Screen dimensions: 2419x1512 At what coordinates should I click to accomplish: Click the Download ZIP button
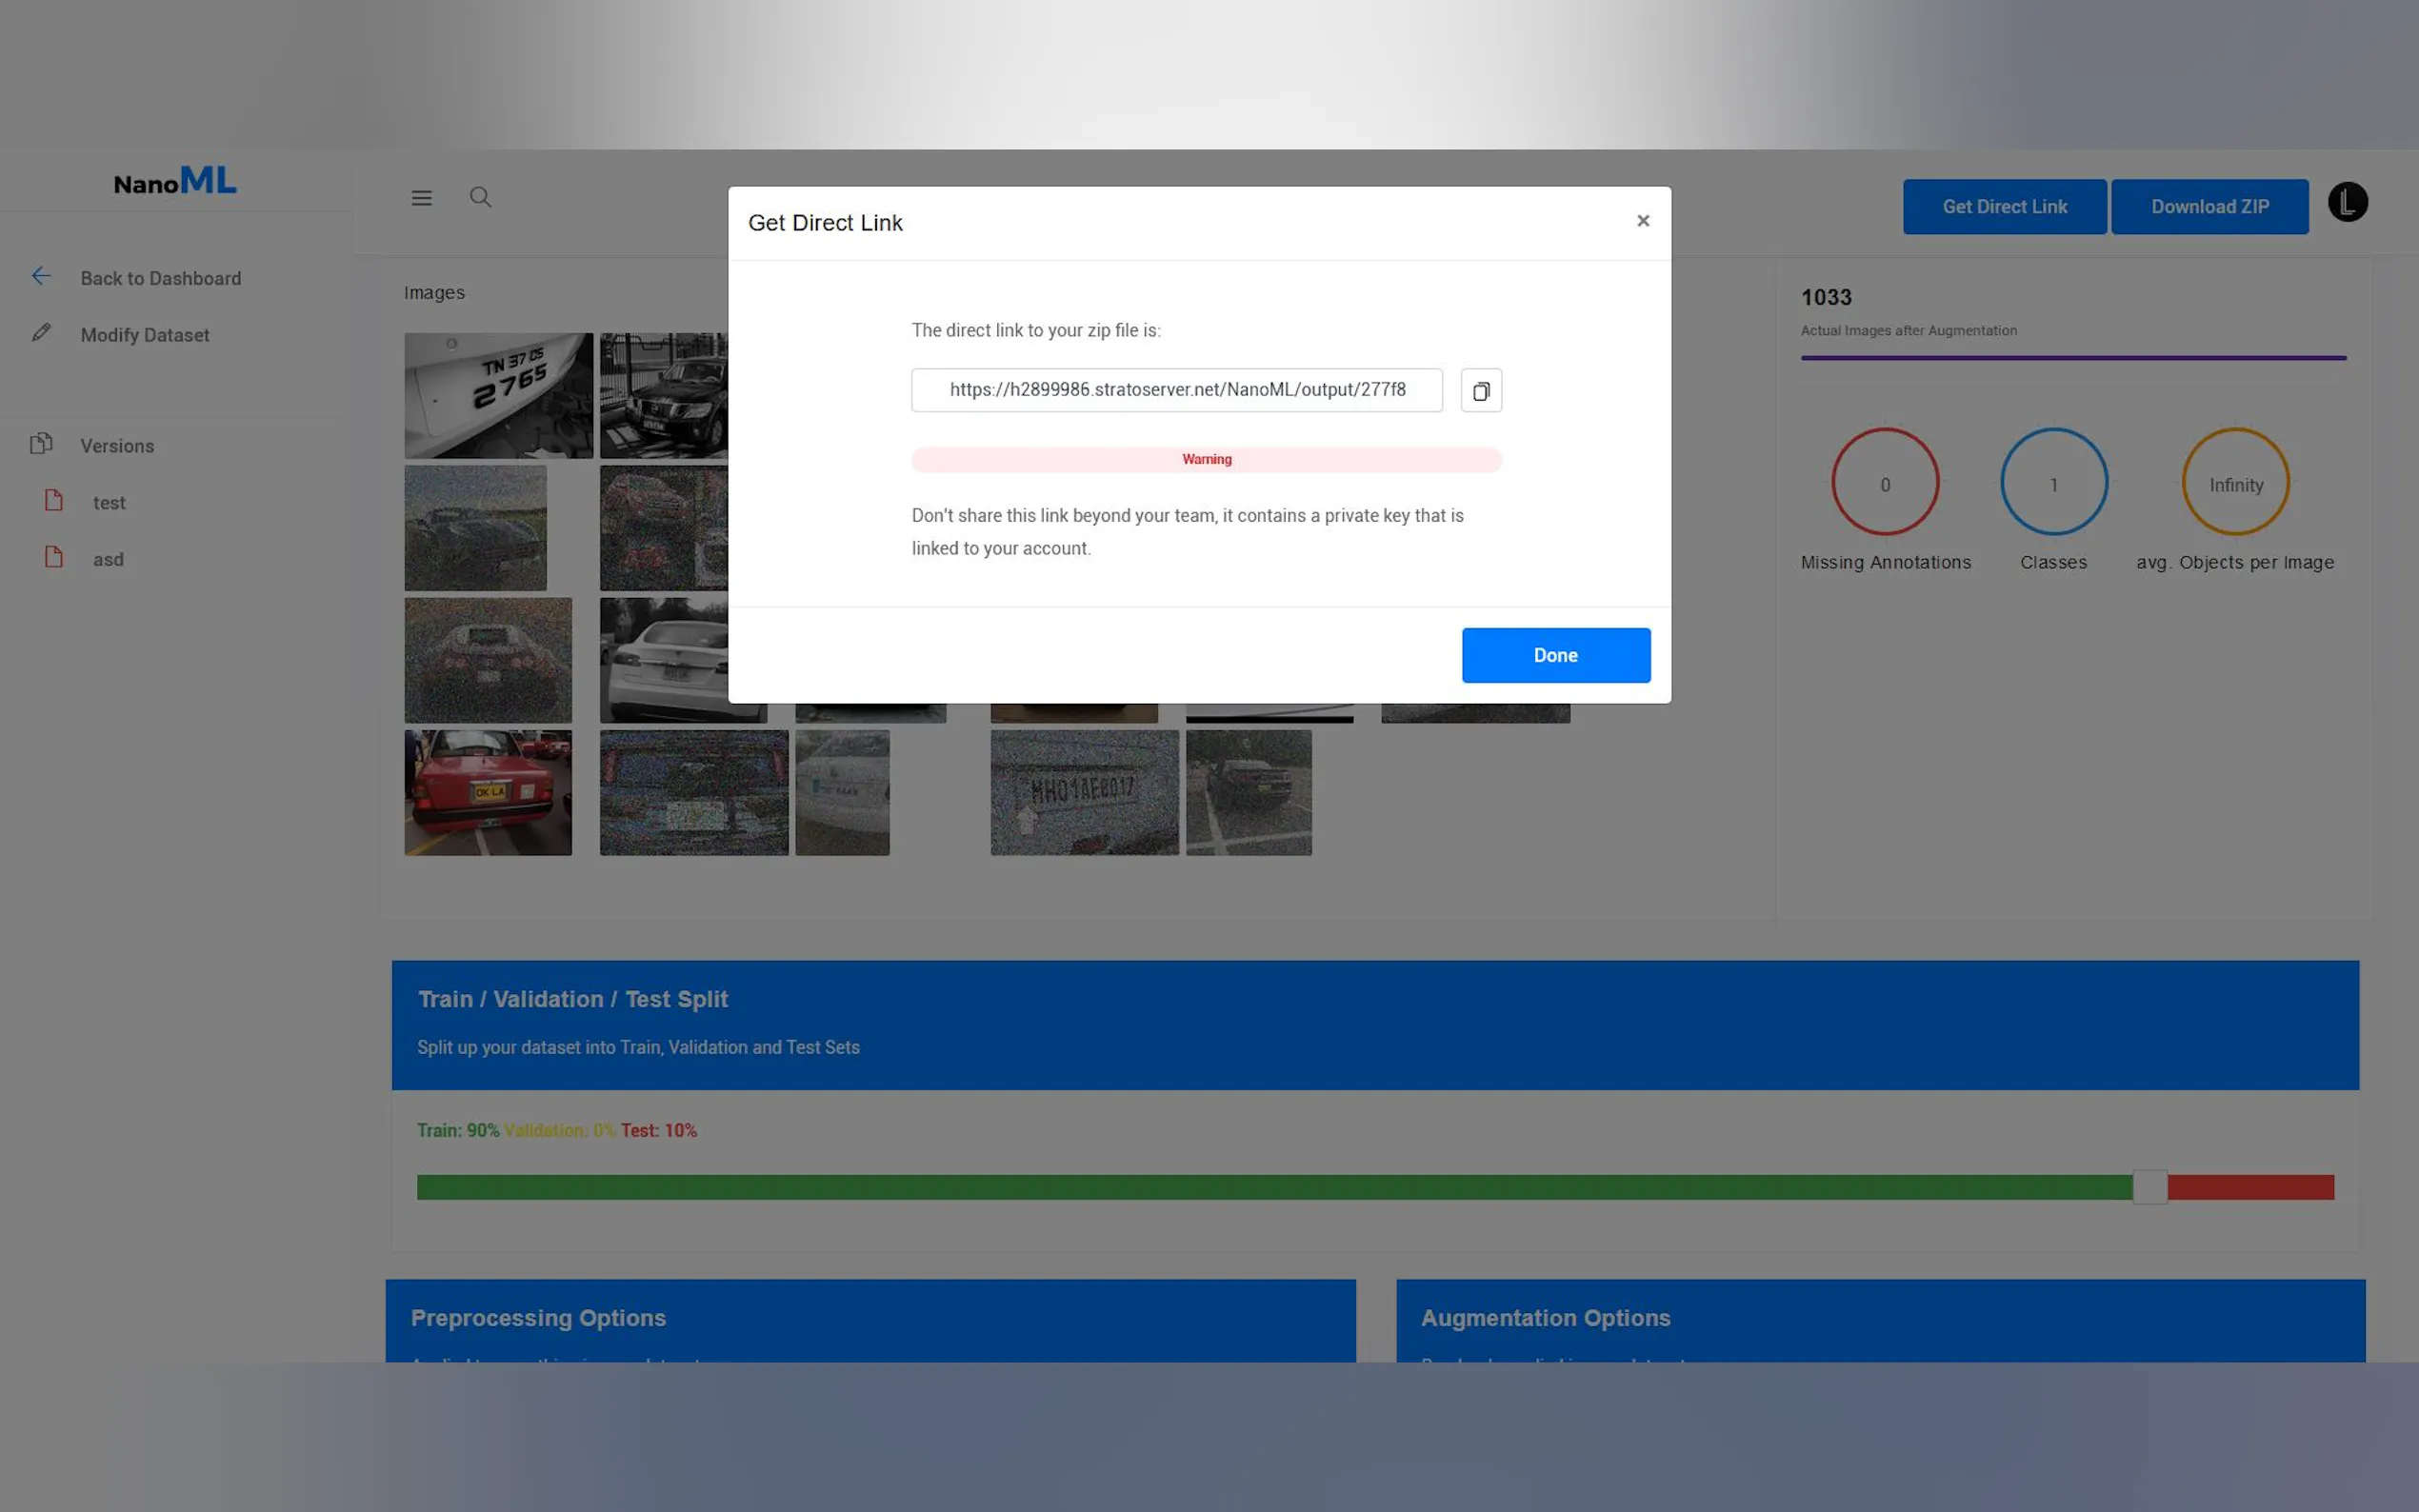pos(2209,207)
